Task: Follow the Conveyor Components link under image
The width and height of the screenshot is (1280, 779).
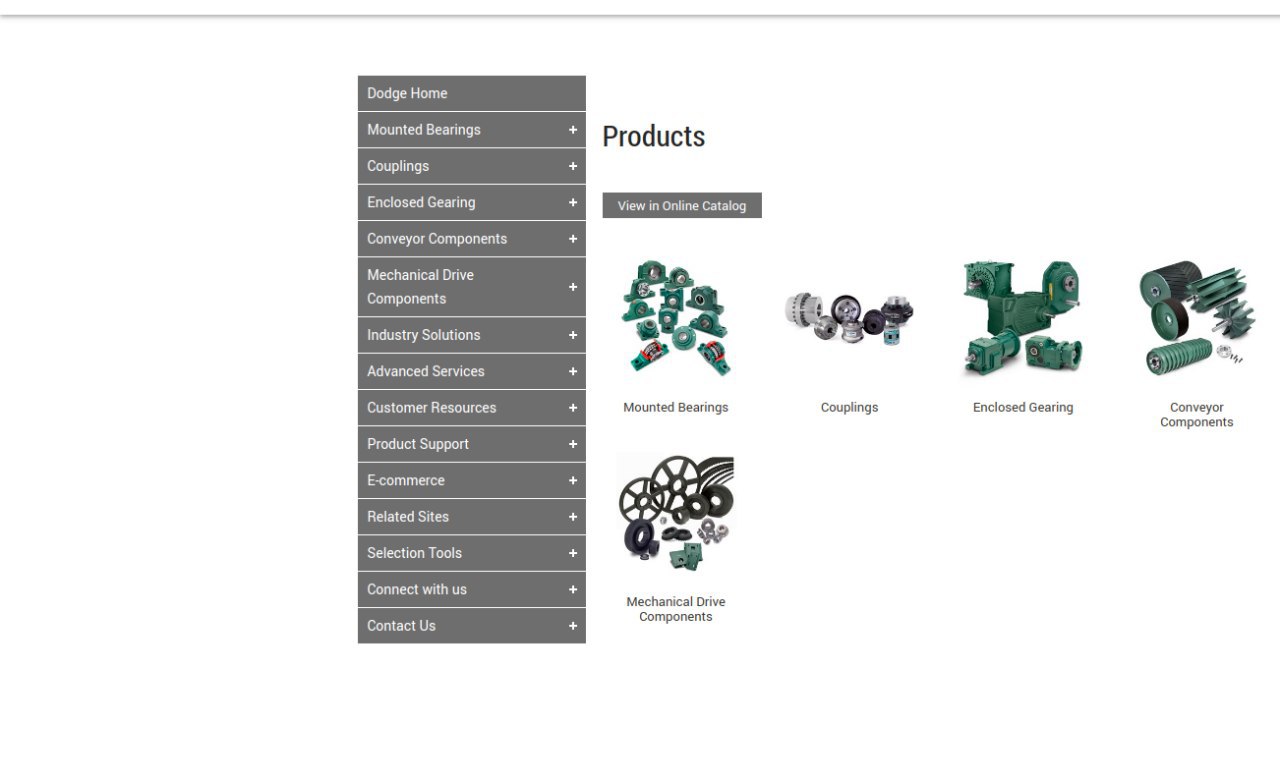Action: tap(1197, 415)
